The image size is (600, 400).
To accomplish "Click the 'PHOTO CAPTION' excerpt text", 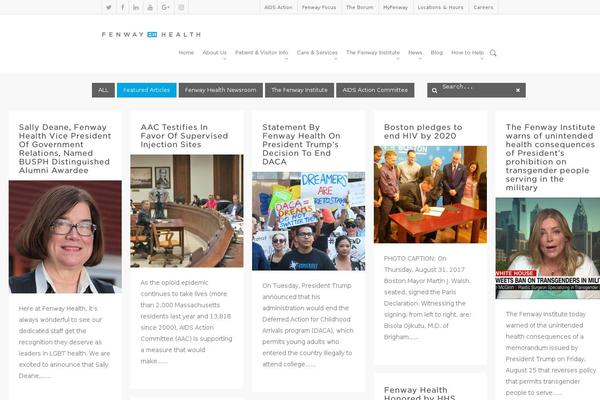I will (x=427, y=298).
